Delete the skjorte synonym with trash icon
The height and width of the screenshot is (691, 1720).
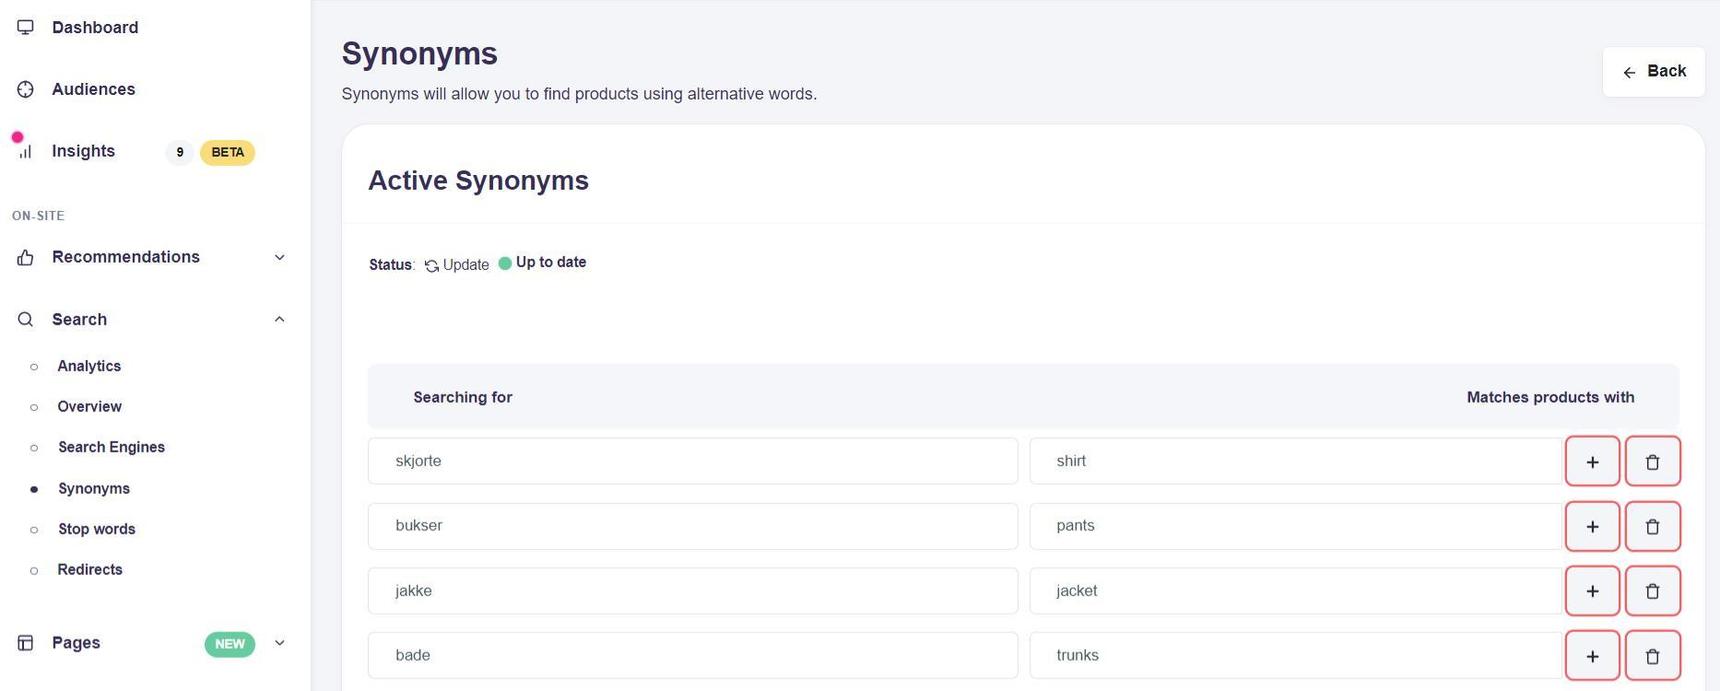1652,462
